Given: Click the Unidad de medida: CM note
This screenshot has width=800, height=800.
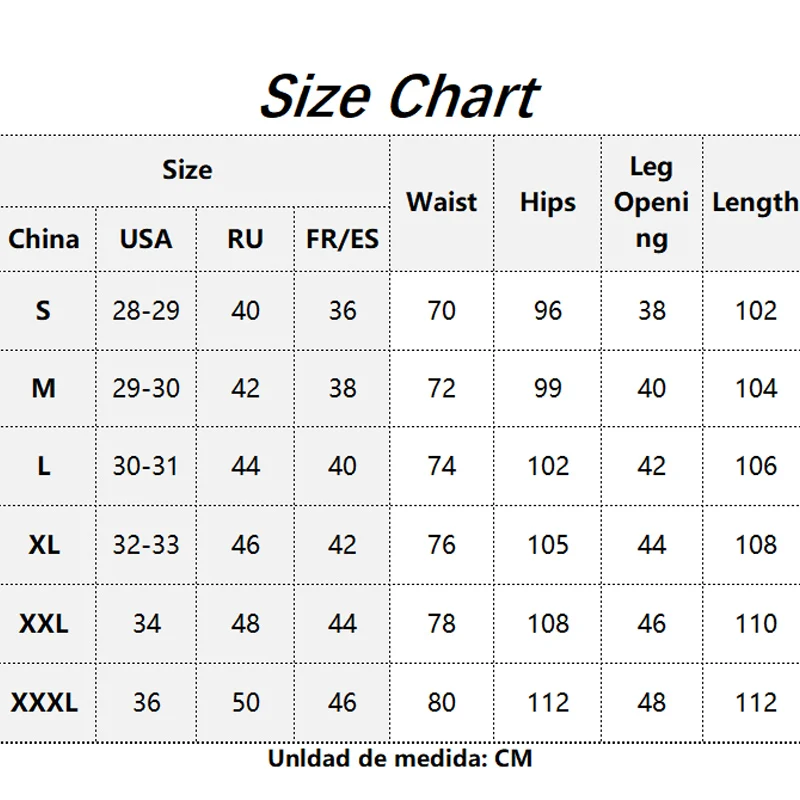Looking at the screenshot, I should click(400, 759).
